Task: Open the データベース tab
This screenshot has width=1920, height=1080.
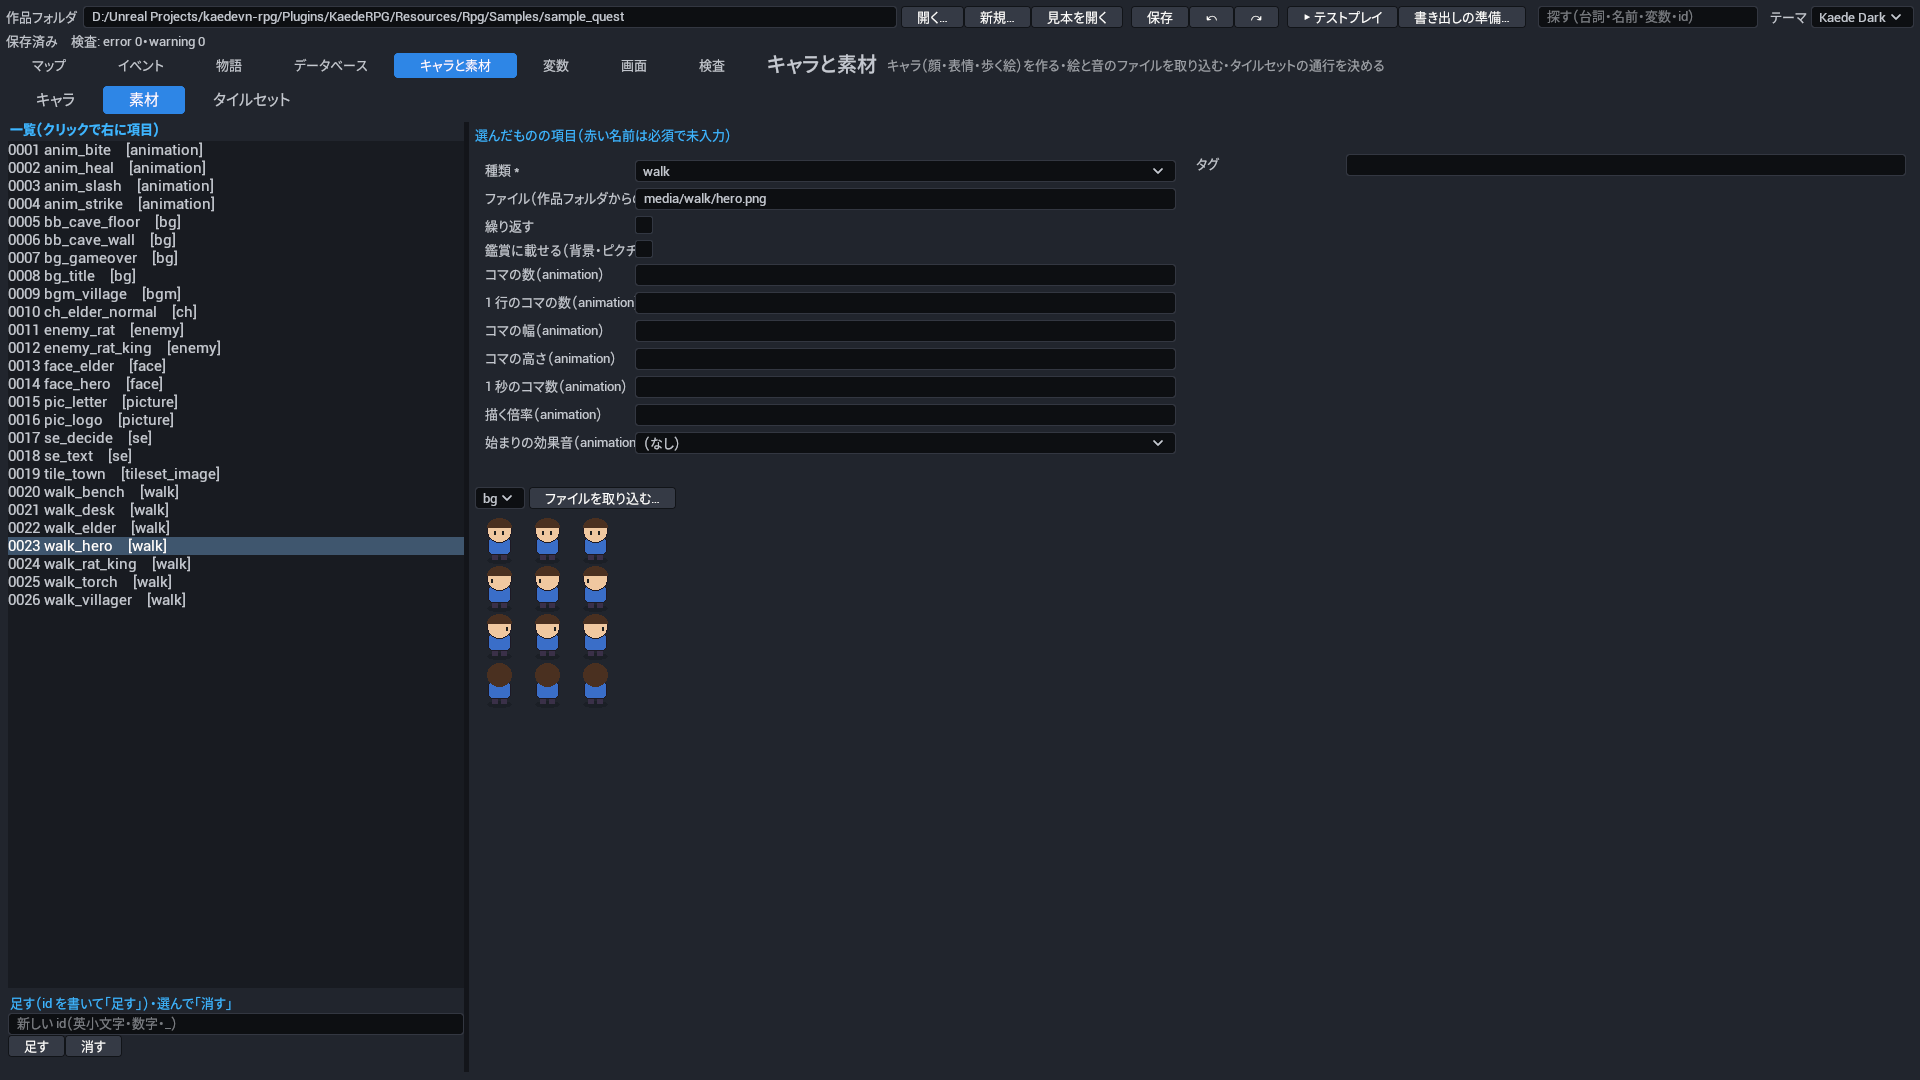Action: pyautogui.click(x=331, y=66)
